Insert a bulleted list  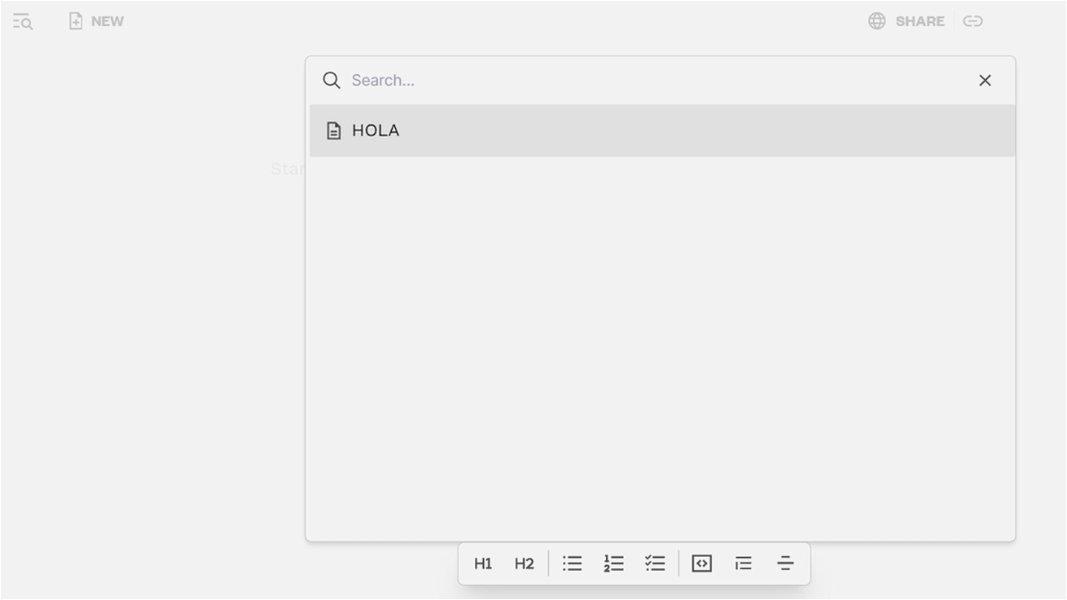(x=572, y=563)
